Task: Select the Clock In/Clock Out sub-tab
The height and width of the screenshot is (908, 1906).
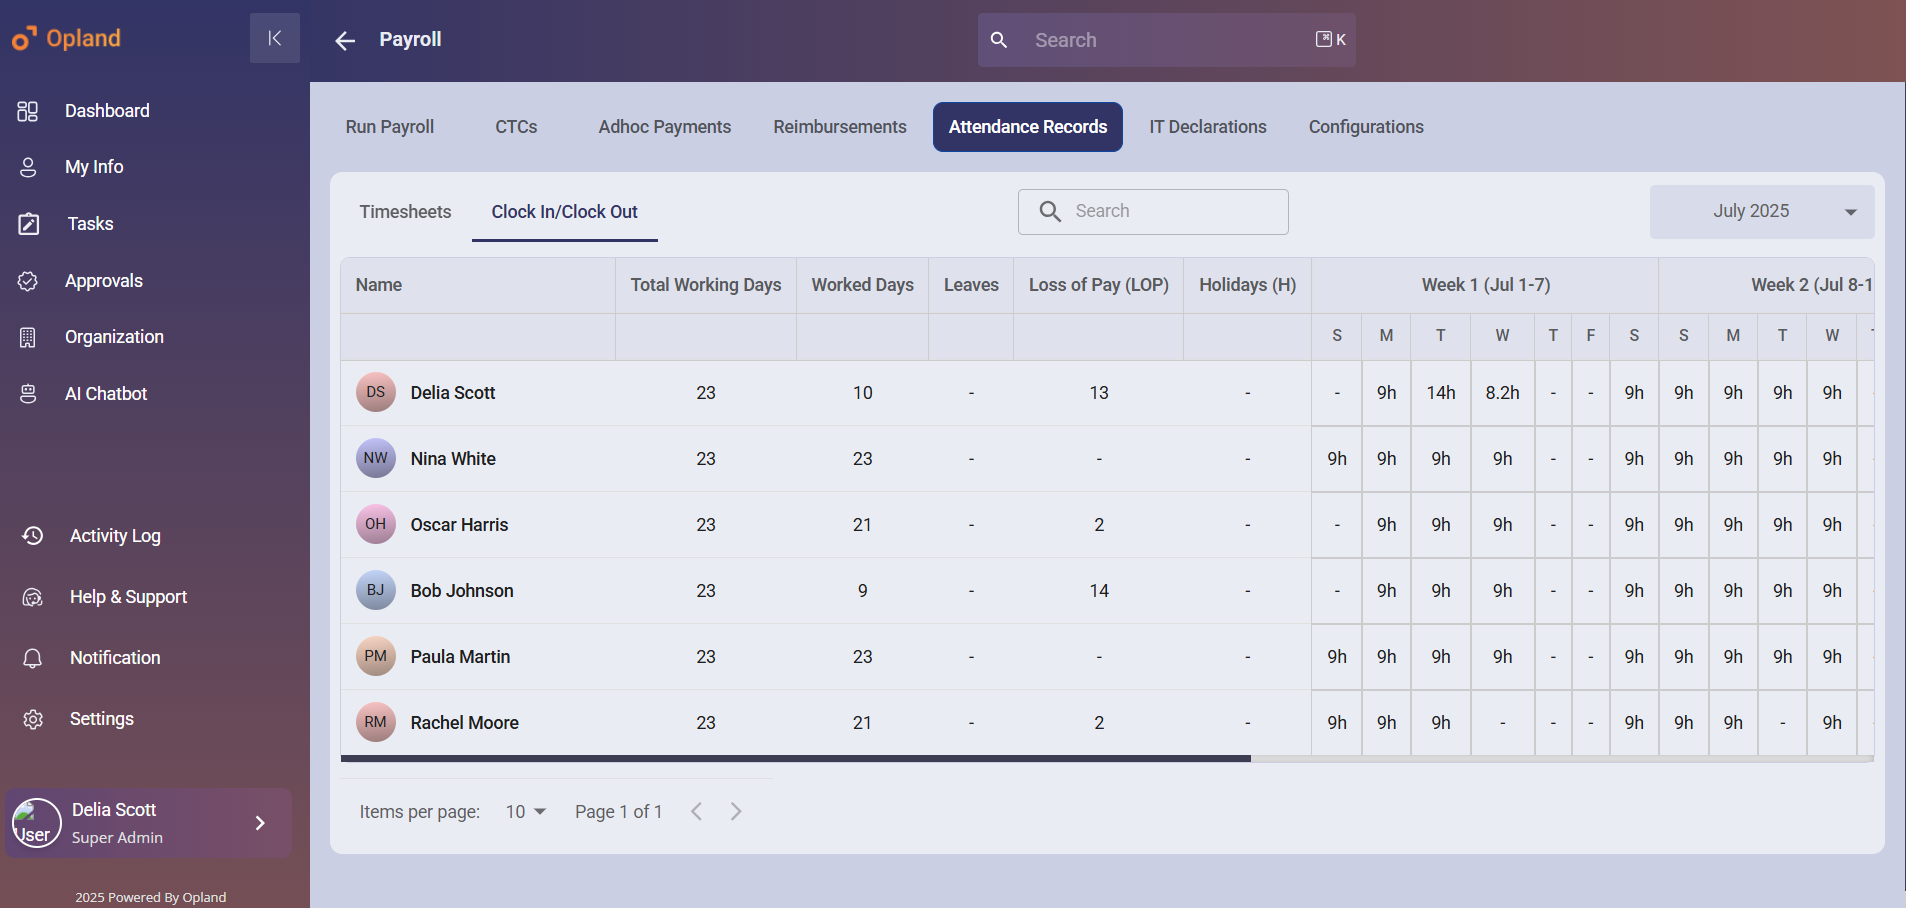Action: tap(565, 212)
